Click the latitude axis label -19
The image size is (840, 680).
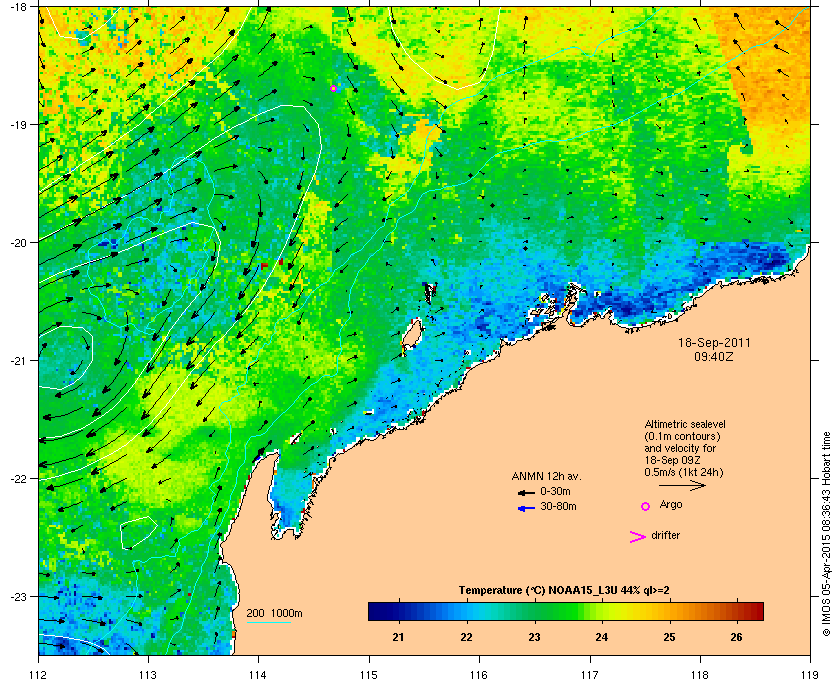click(x=18, y=124)
